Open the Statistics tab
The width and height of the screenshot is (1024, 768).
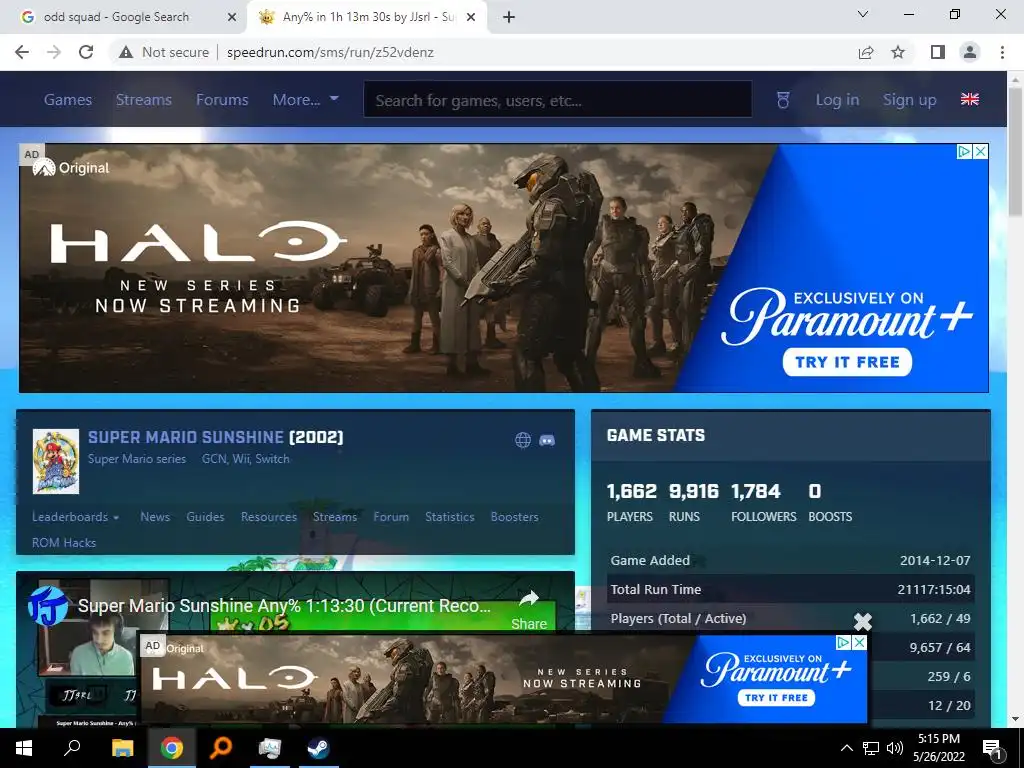(x=450, y=517)
